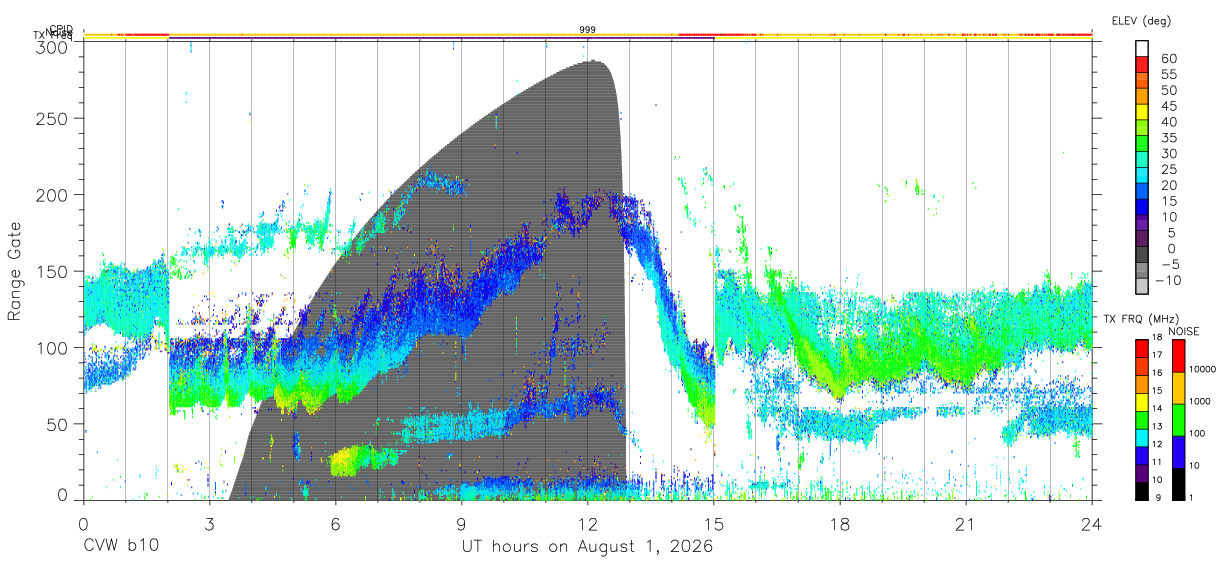Screen dimensions: 1228x567
Task: Select 'UT hours on August 1, 2026' label
Action: (x=587, y=547)
